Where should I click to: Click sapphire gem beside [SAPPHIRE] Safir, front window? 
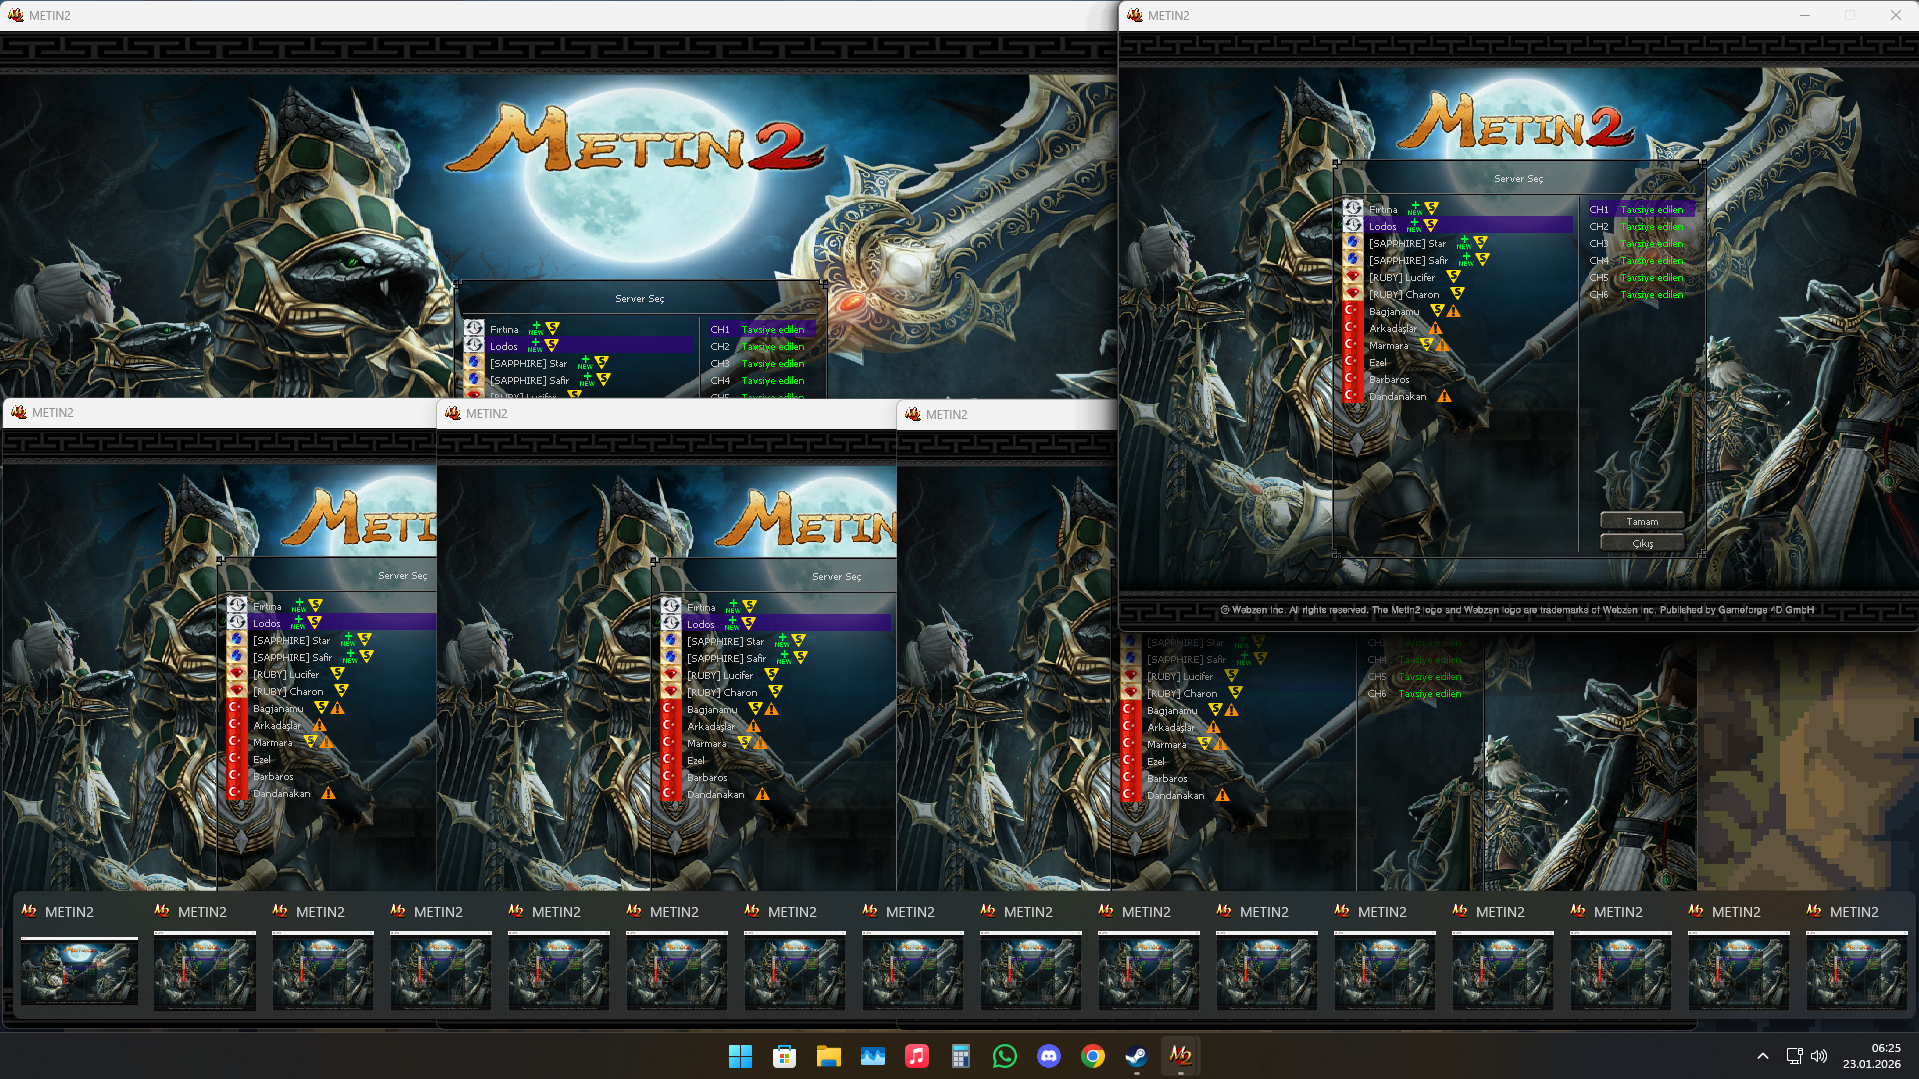[1353, 260]
